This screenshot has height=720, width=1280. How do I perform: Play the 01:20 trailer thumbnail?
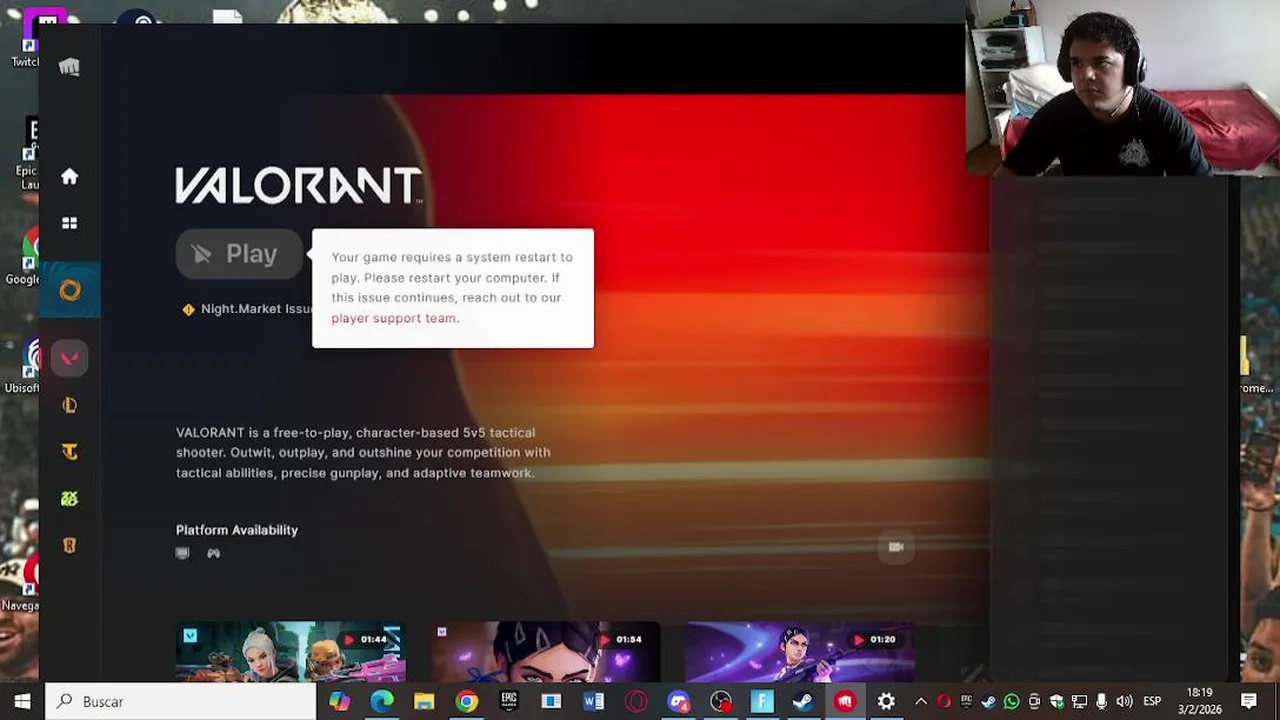(800, 651)
